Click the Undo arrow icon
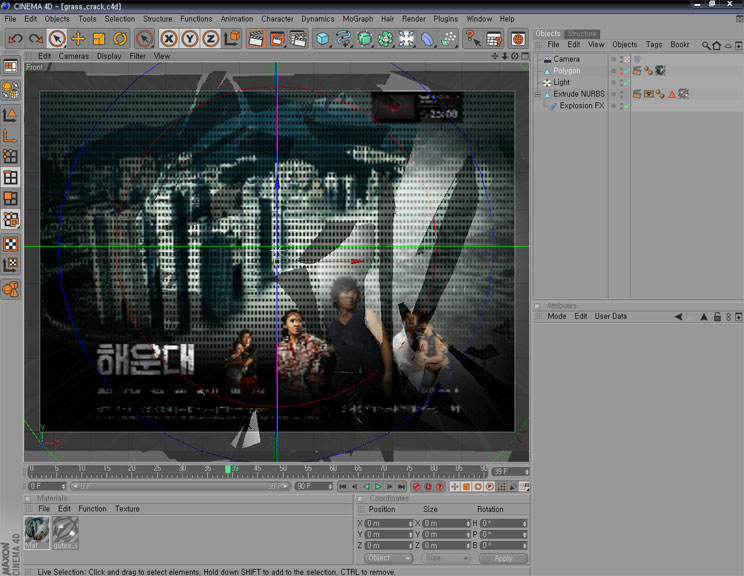Viewport: 744px width, 576px height. pos(15,38)
